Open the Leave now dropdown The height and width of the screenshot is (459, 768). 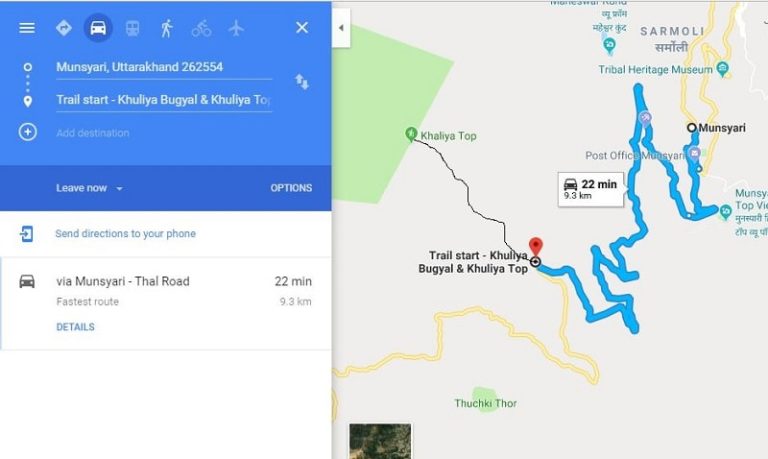89,188
